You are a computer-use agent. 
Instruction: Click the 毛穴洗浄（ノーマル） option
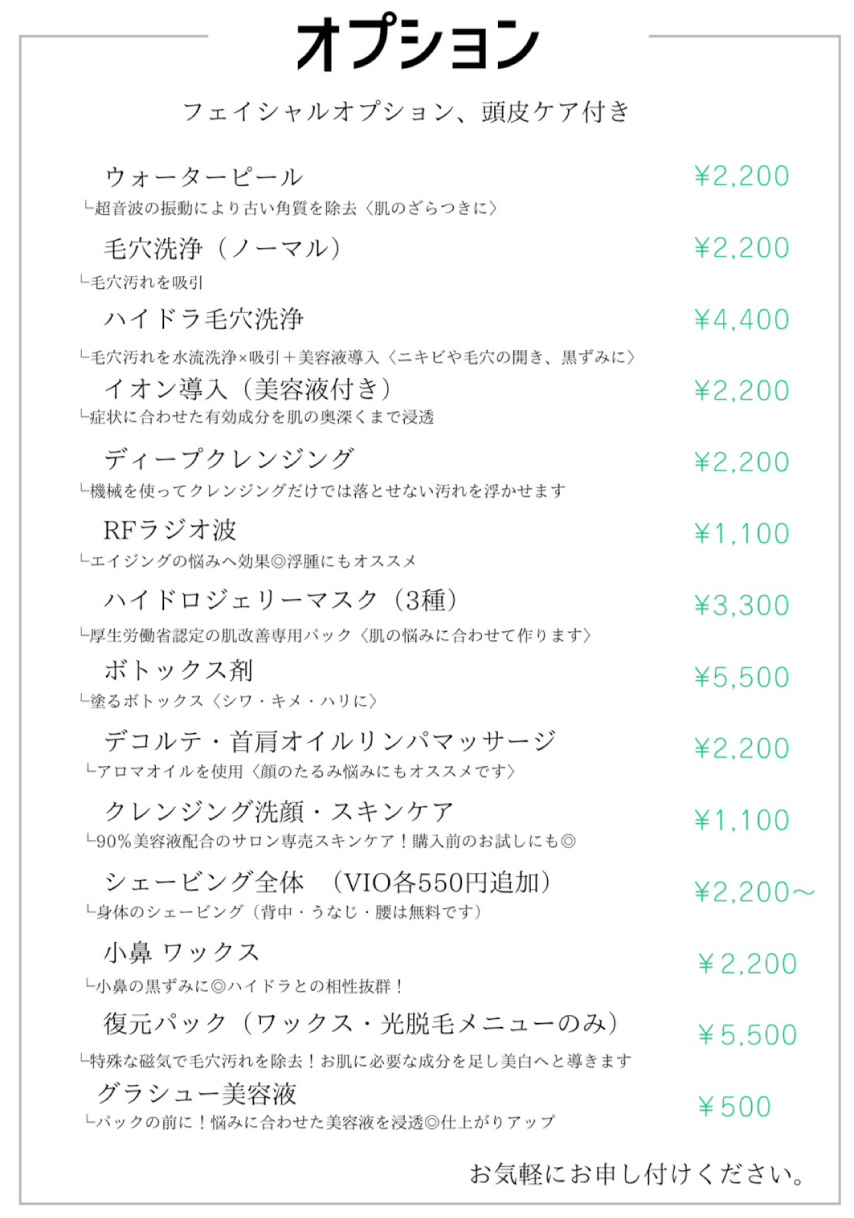pos(223,248)
